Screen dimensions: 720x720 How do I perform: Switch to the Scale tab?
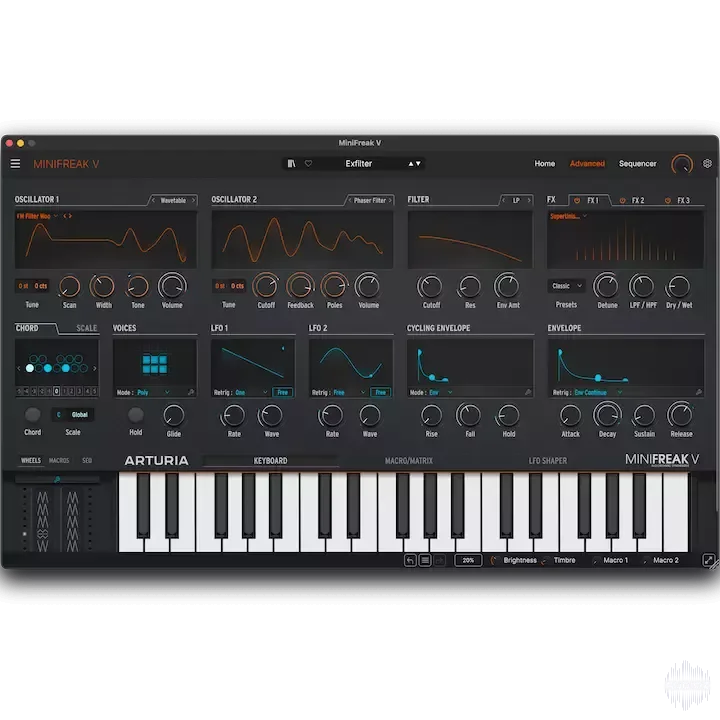86,328
